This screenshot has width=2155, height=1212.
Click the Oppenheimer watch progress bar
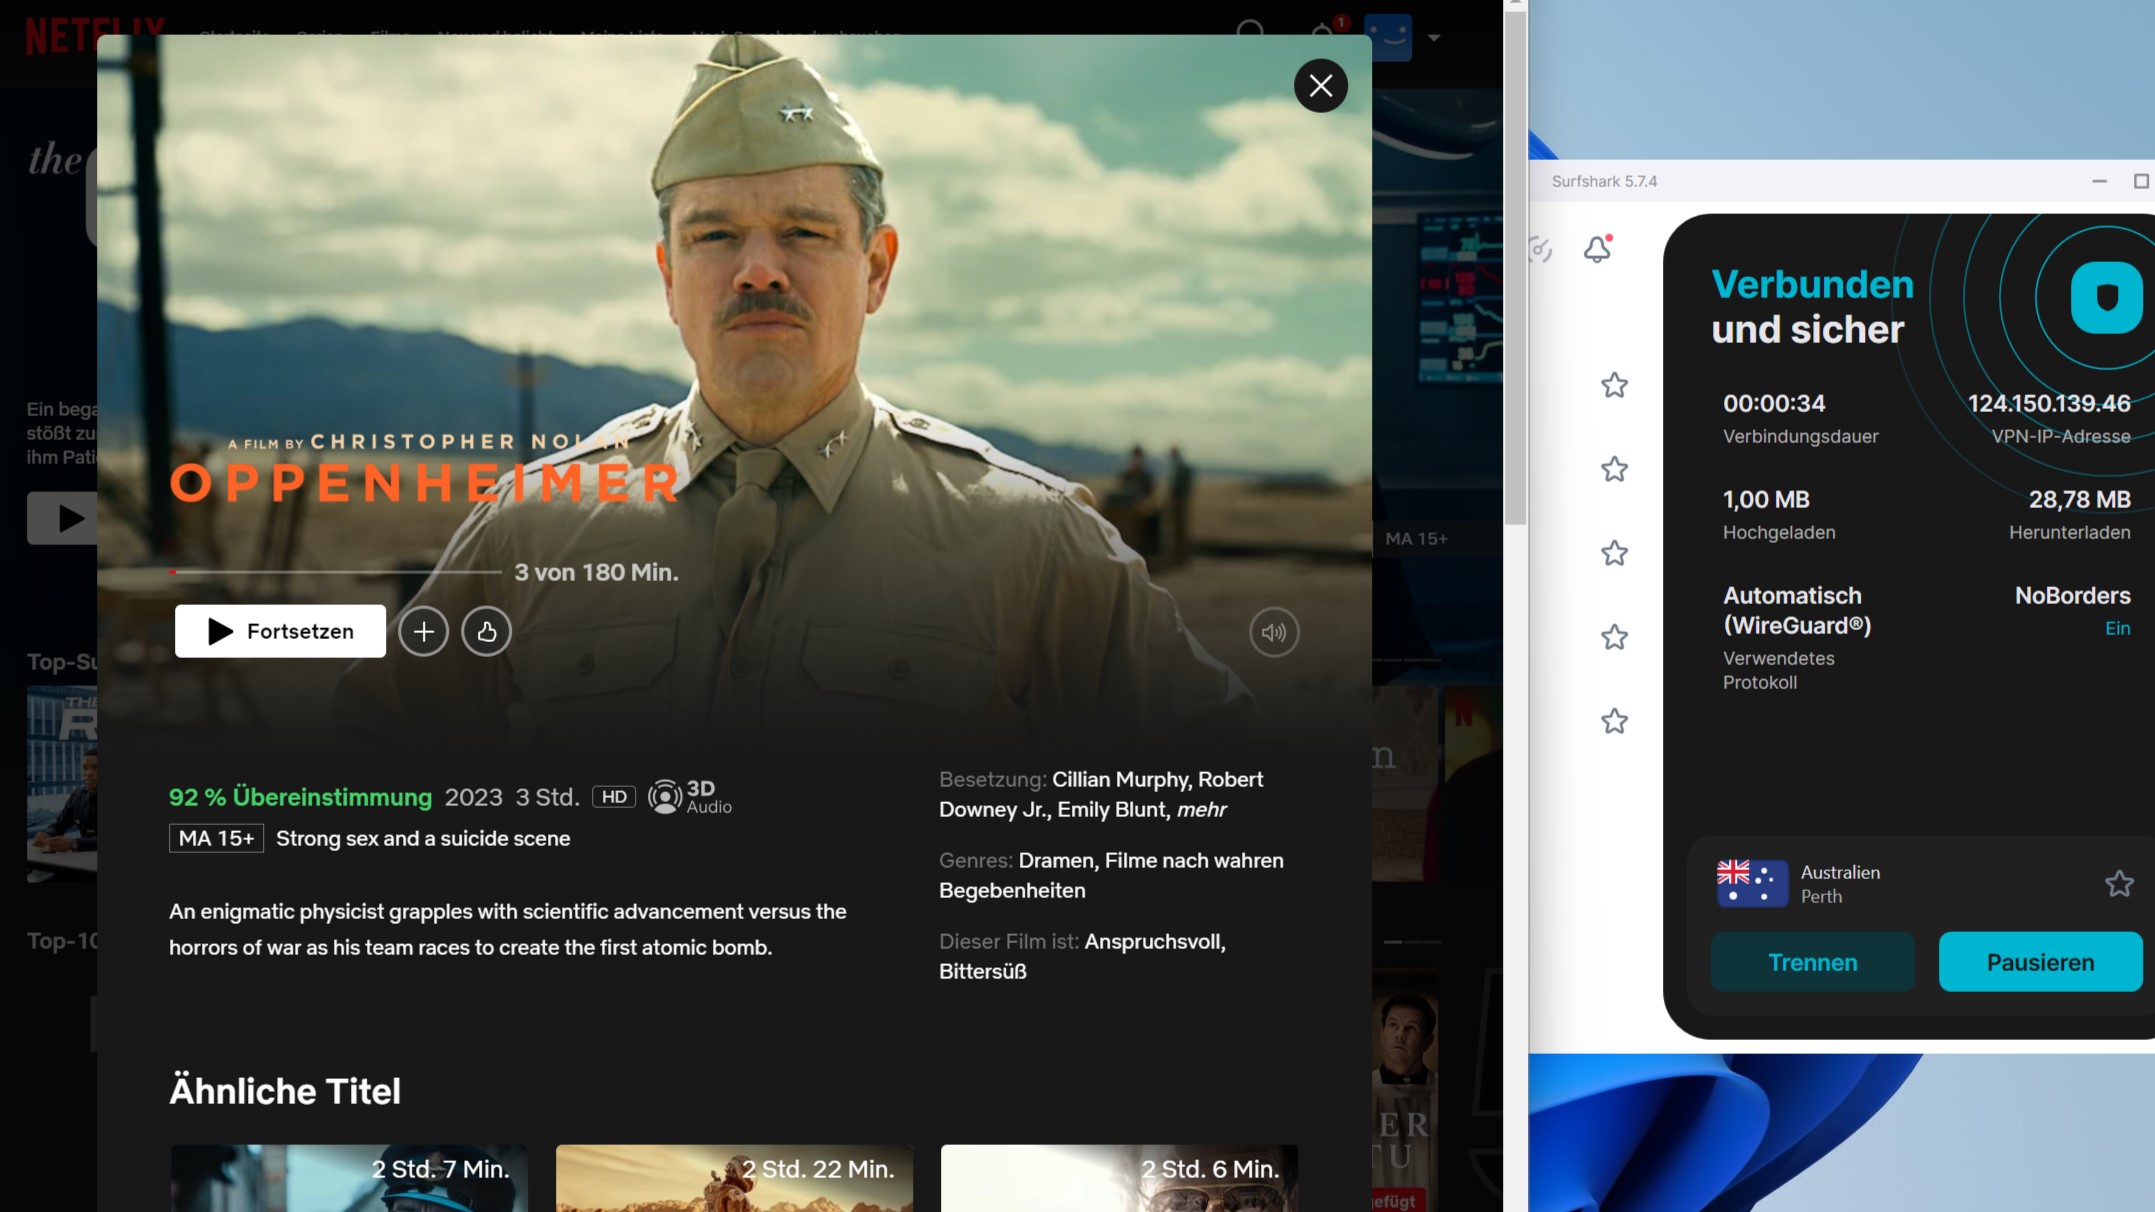click(335, 572)
